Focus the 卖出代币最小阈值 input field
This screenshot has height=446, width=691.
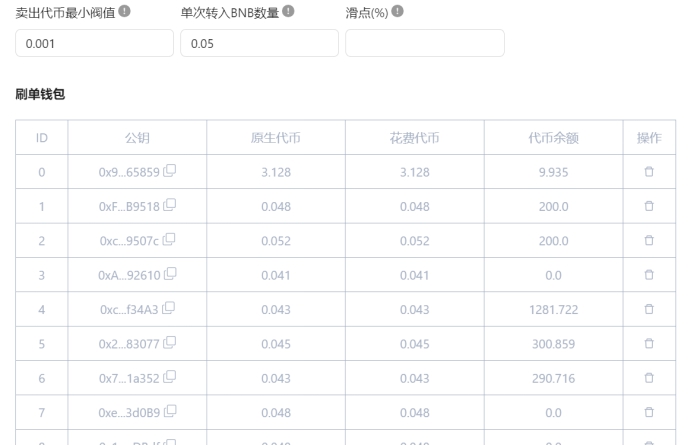pos(94,43)
